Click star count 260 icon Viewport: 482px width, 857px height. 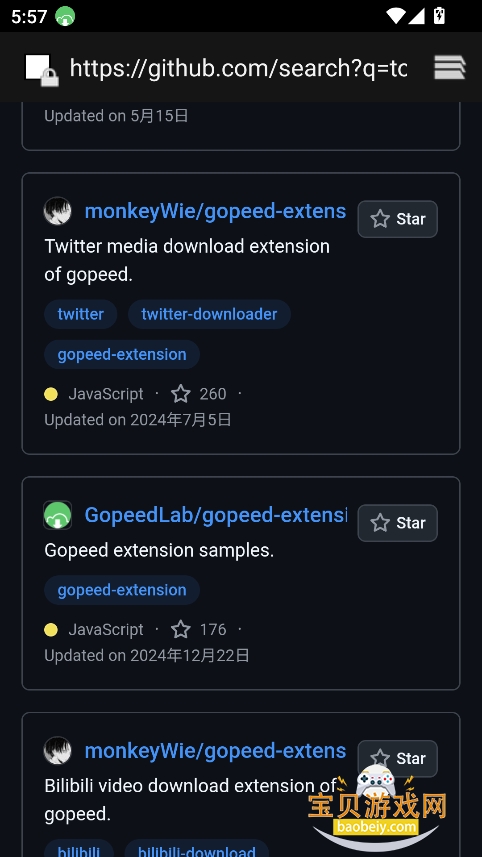[181, 394]
